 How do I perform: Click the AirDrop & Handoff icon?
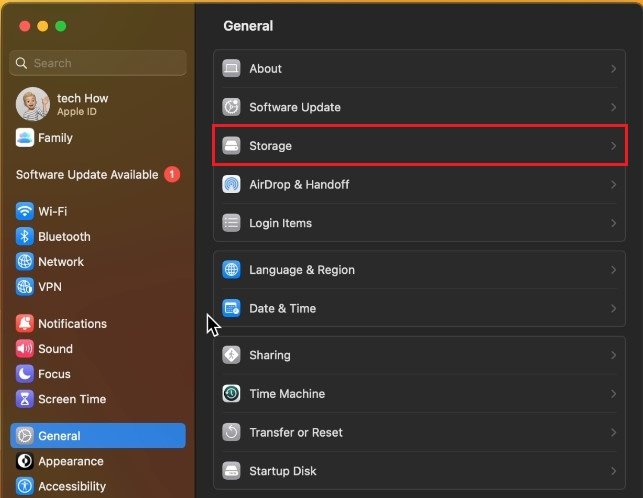(231, 185)
